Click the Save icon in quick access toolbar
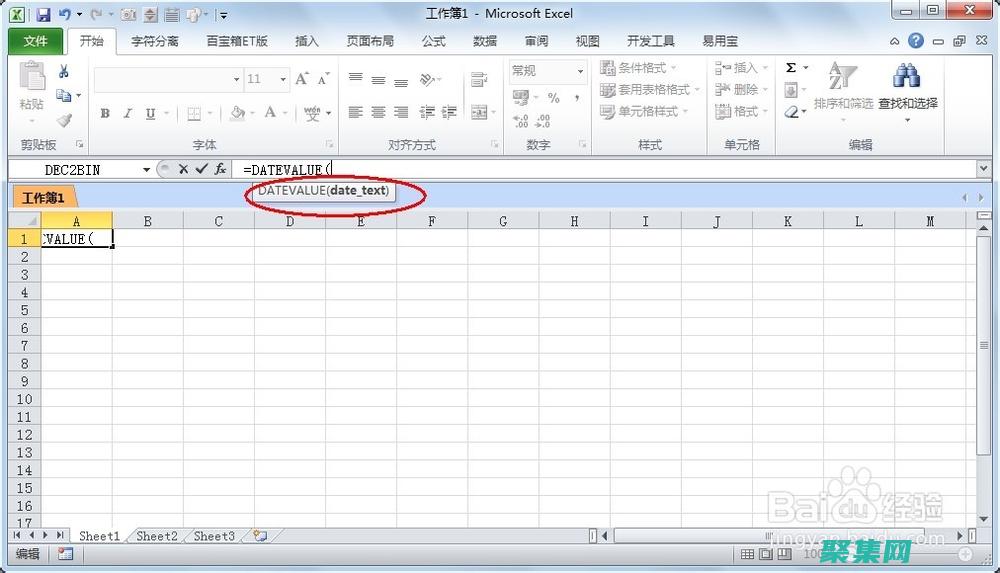This screenshot has width=1000, height=573. (43, 15)
